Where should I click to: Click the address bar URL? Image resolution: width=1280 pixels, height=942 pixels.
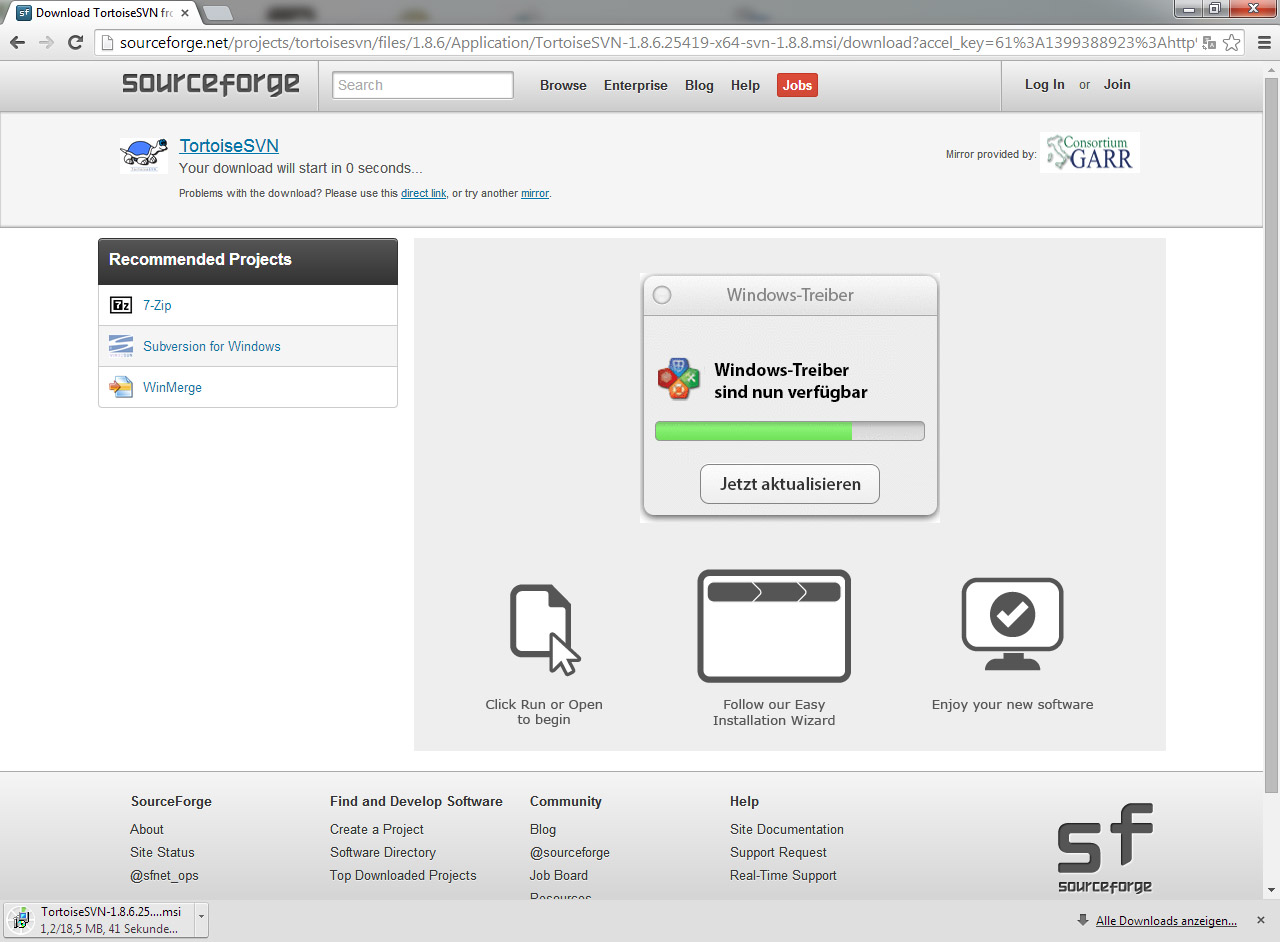coord(658,43)
